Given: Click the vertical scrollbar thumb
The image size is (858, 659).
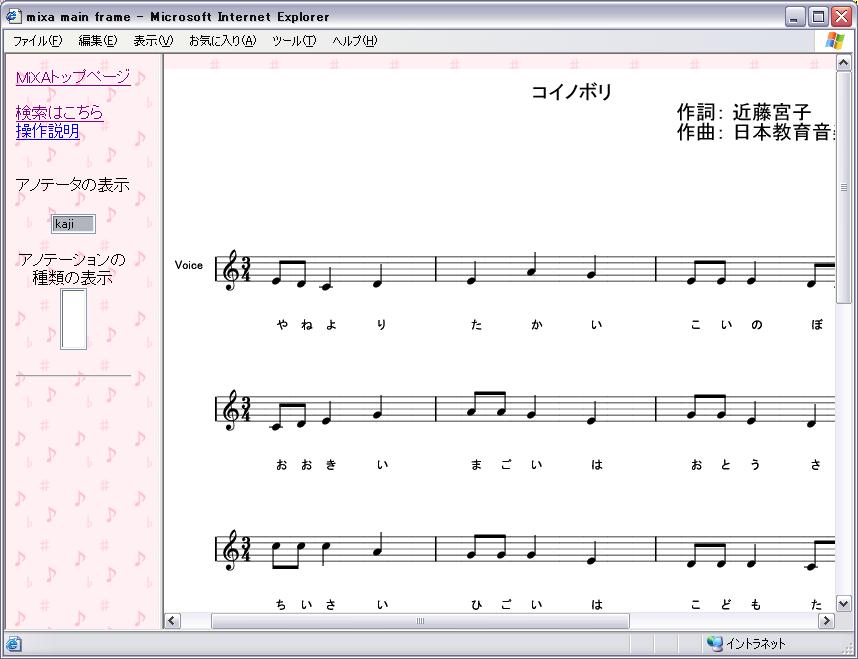Looking at the screenshot, I should click(x=843, y=187).
